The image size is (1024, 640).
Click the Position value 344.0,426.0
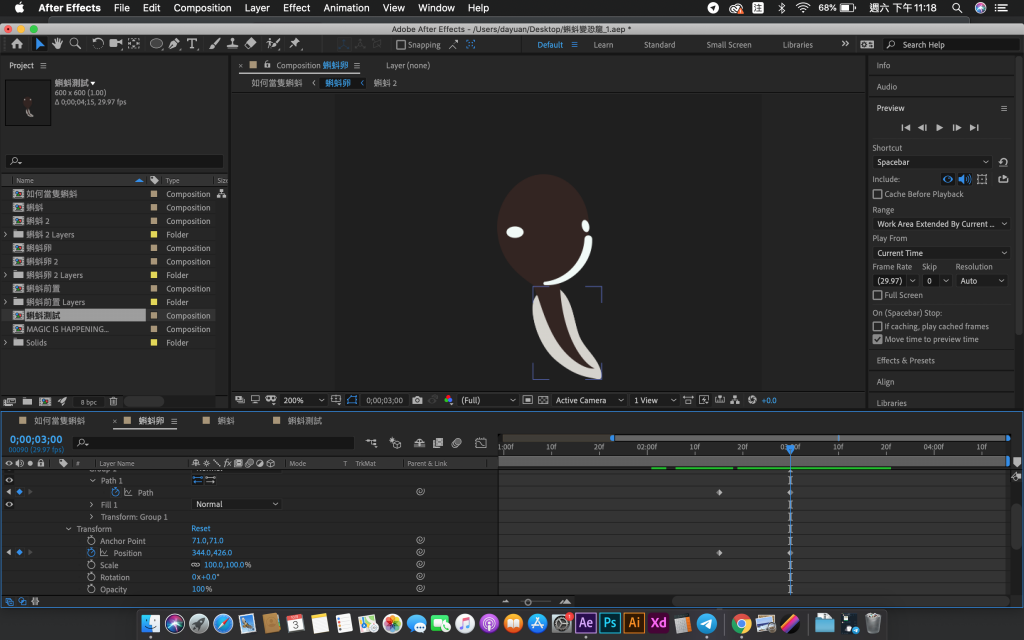(x=212, y=553)
